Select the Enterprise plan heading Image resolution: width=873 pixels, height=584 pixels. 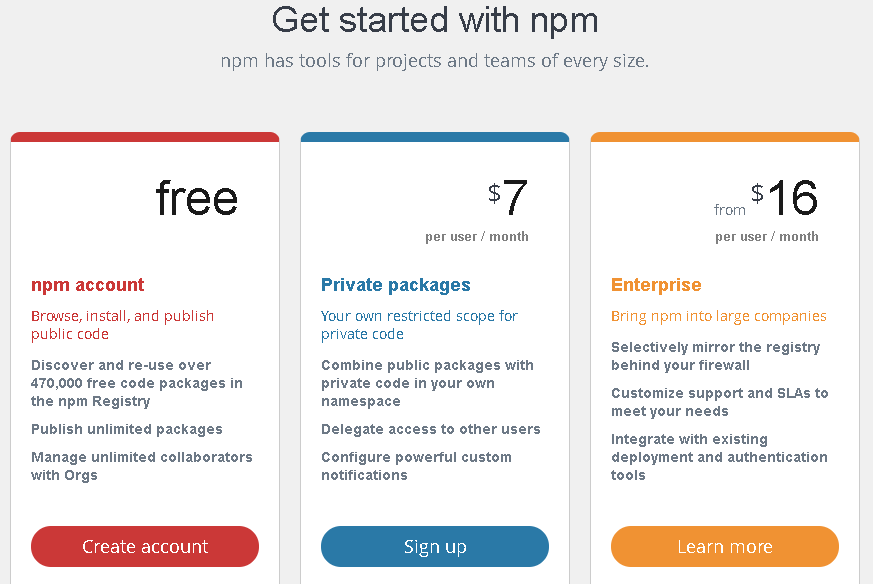click(656, 284)
